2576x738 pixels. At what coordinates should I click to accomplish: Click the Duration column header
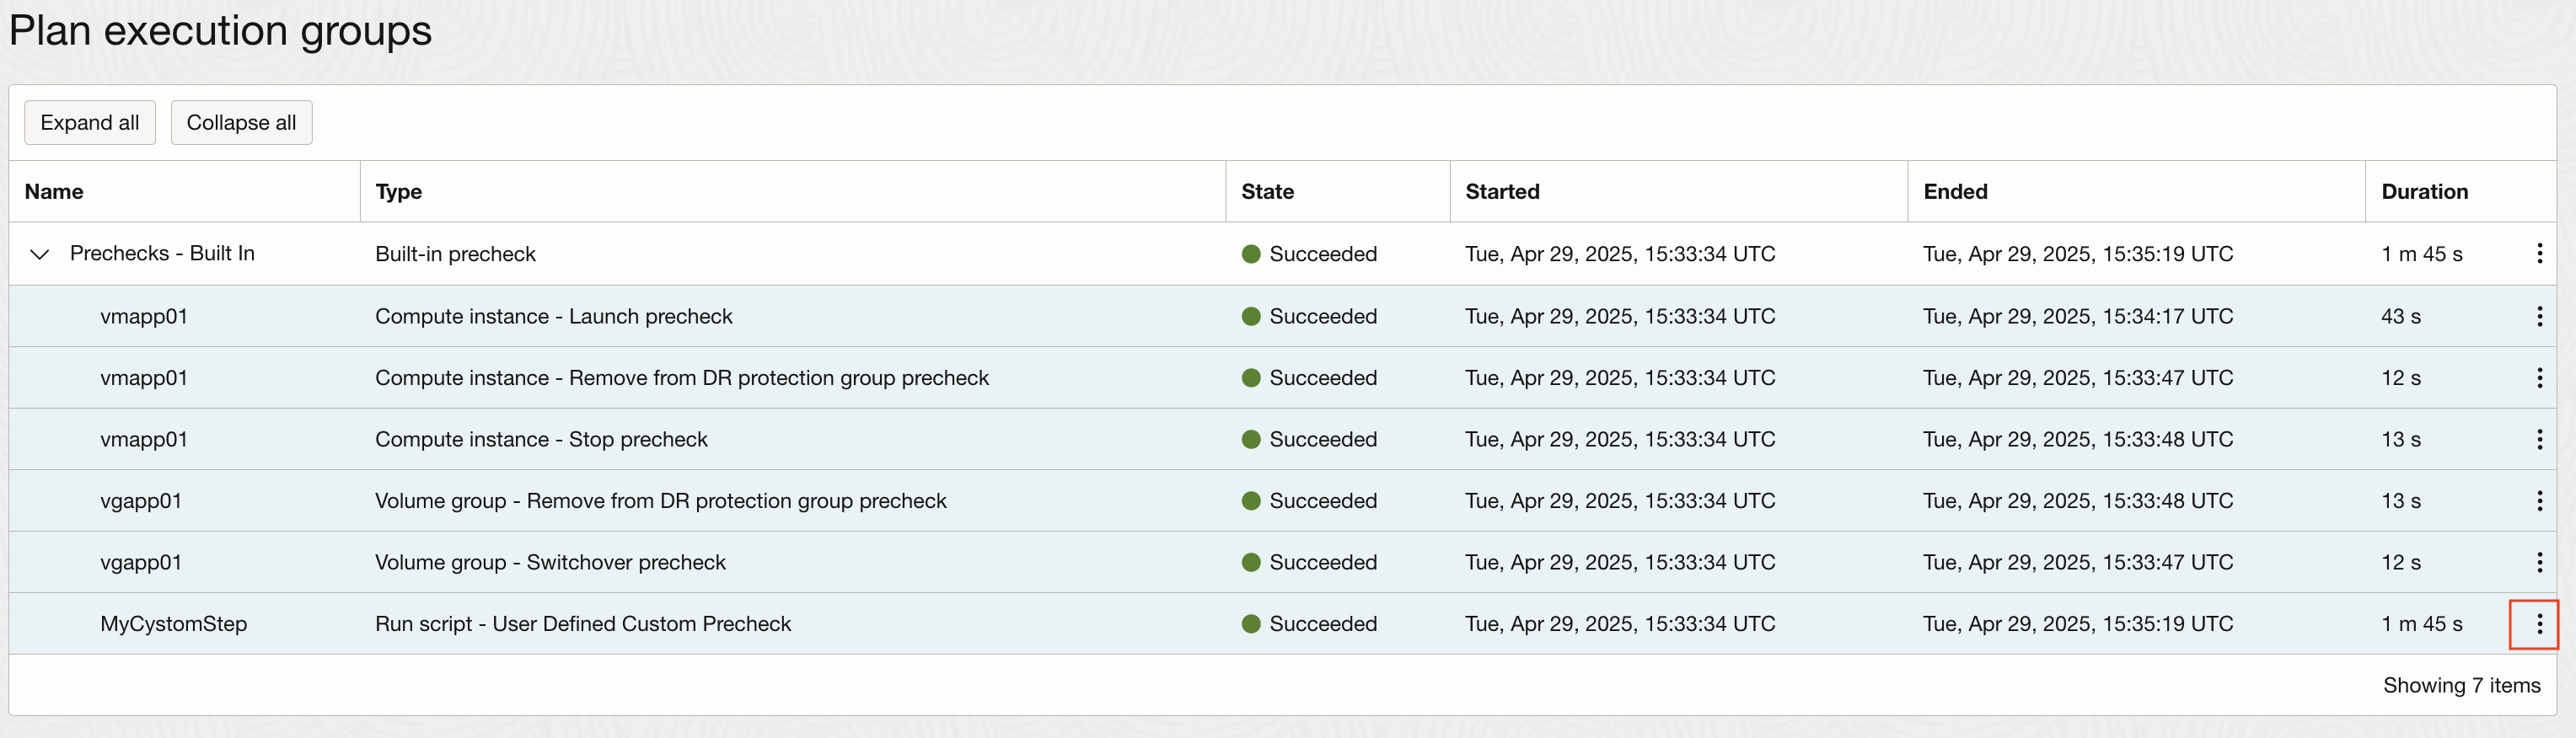[2424, 191]
